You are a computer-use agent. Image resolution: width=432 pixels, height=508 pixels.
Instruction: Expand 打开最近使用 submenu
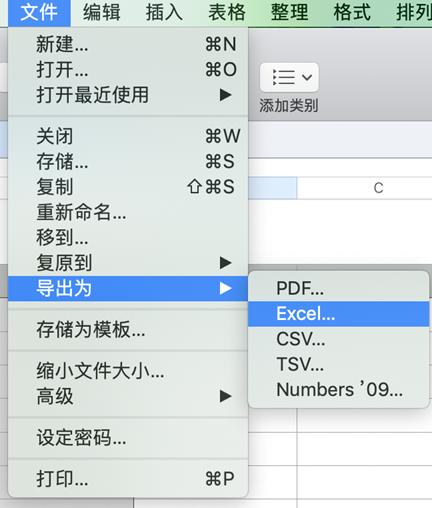128,95
